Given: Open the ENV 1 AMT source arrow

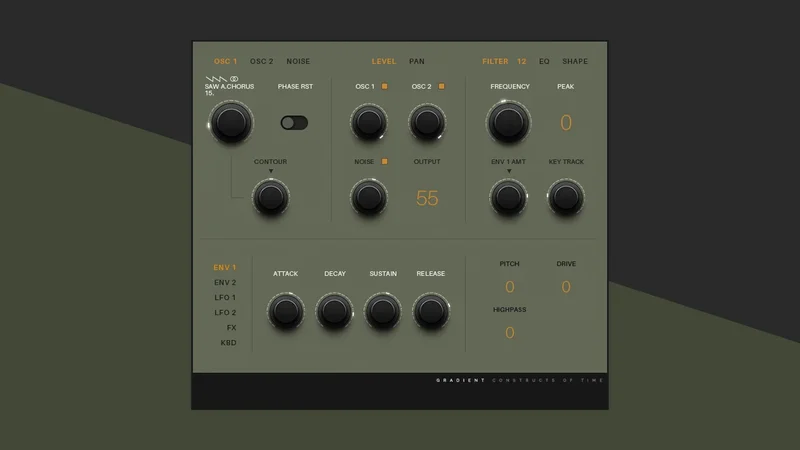Looking at the screenshot, I should click(x=509, y=171).
